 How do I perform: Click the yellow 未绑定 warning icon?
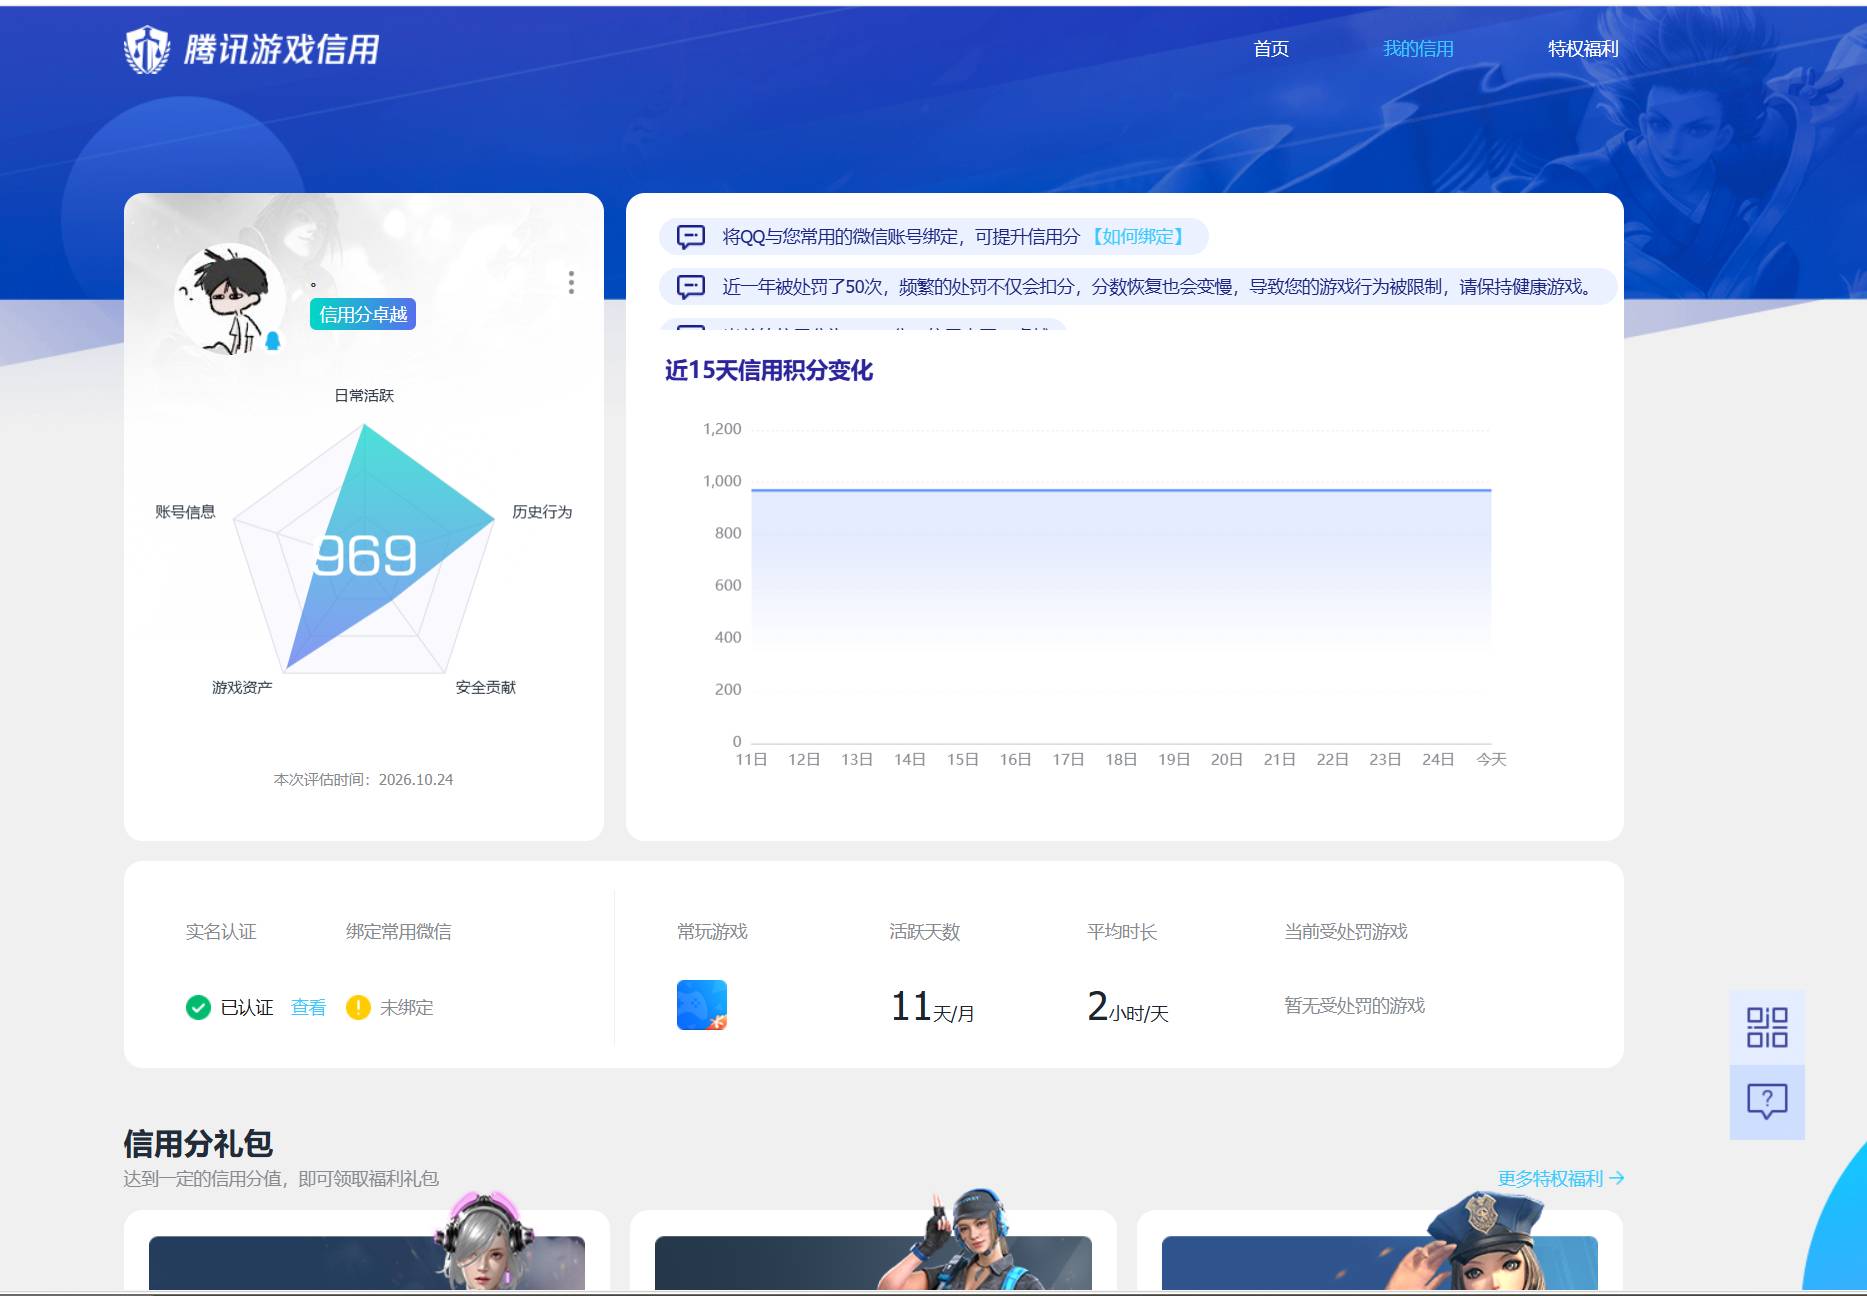click(x=358, y=1008)
